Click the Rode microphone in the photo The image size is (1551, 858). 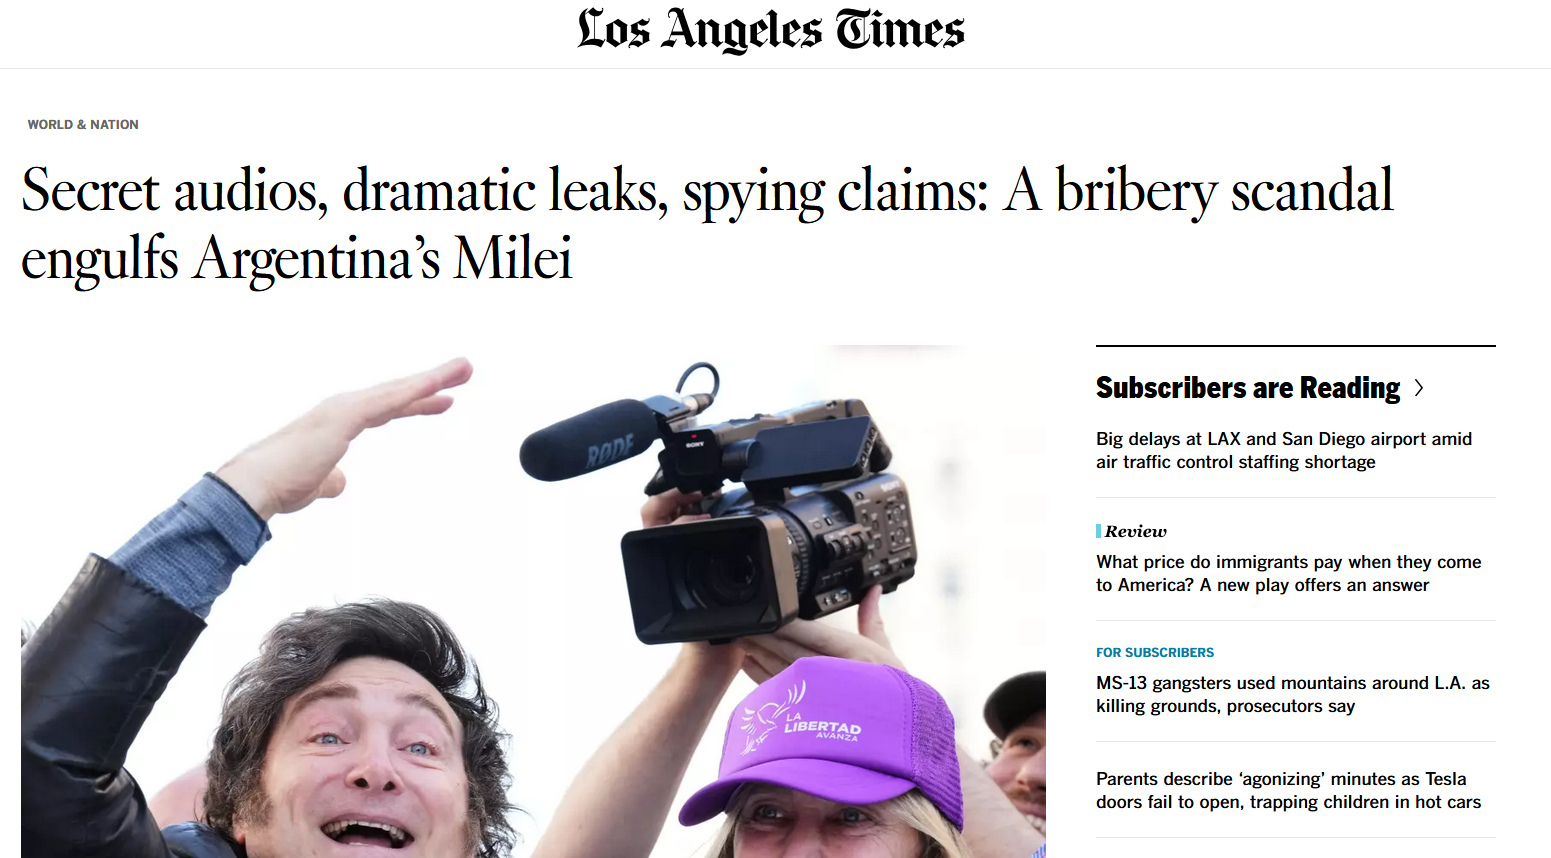(590, 440)
